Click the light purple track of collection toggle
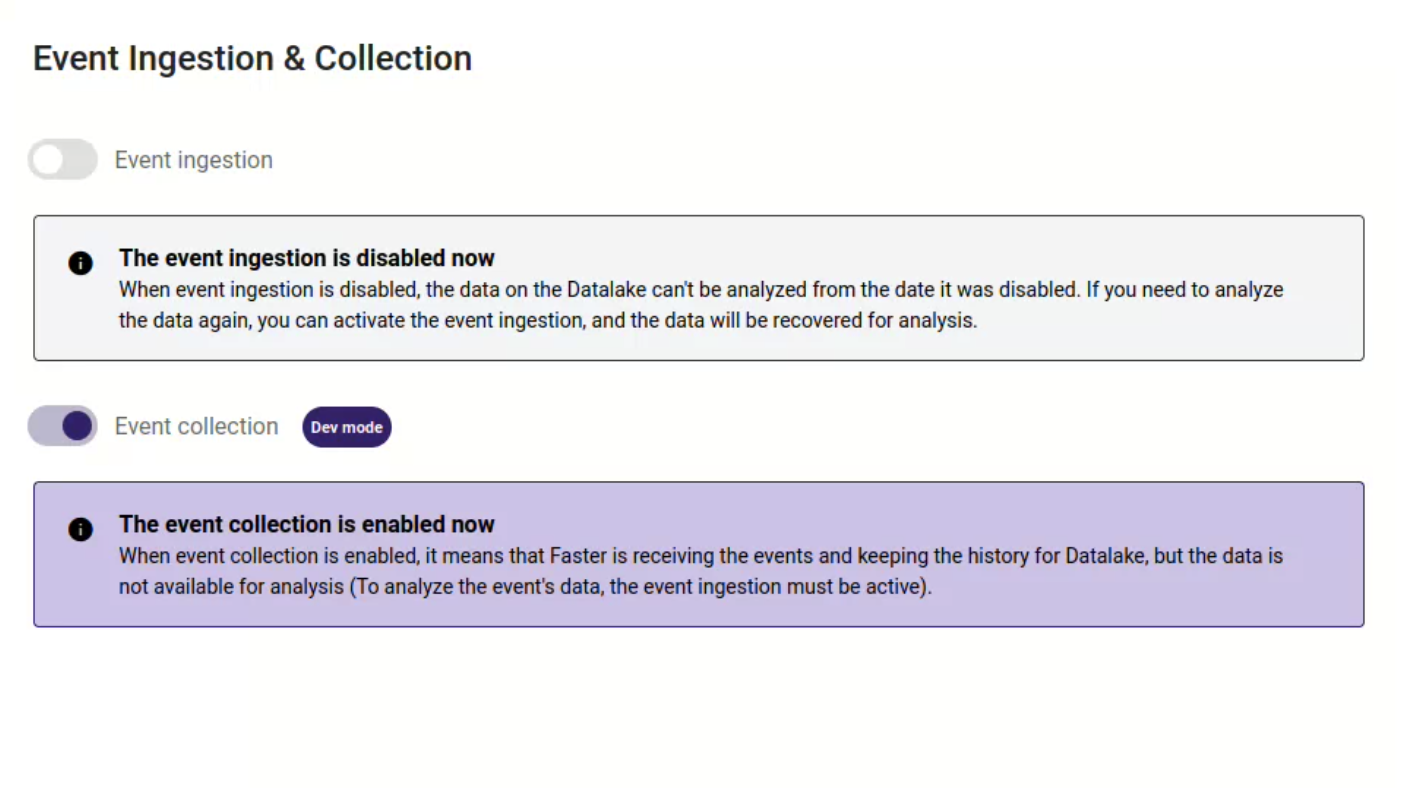1402x788 pixels. point(43,426)
